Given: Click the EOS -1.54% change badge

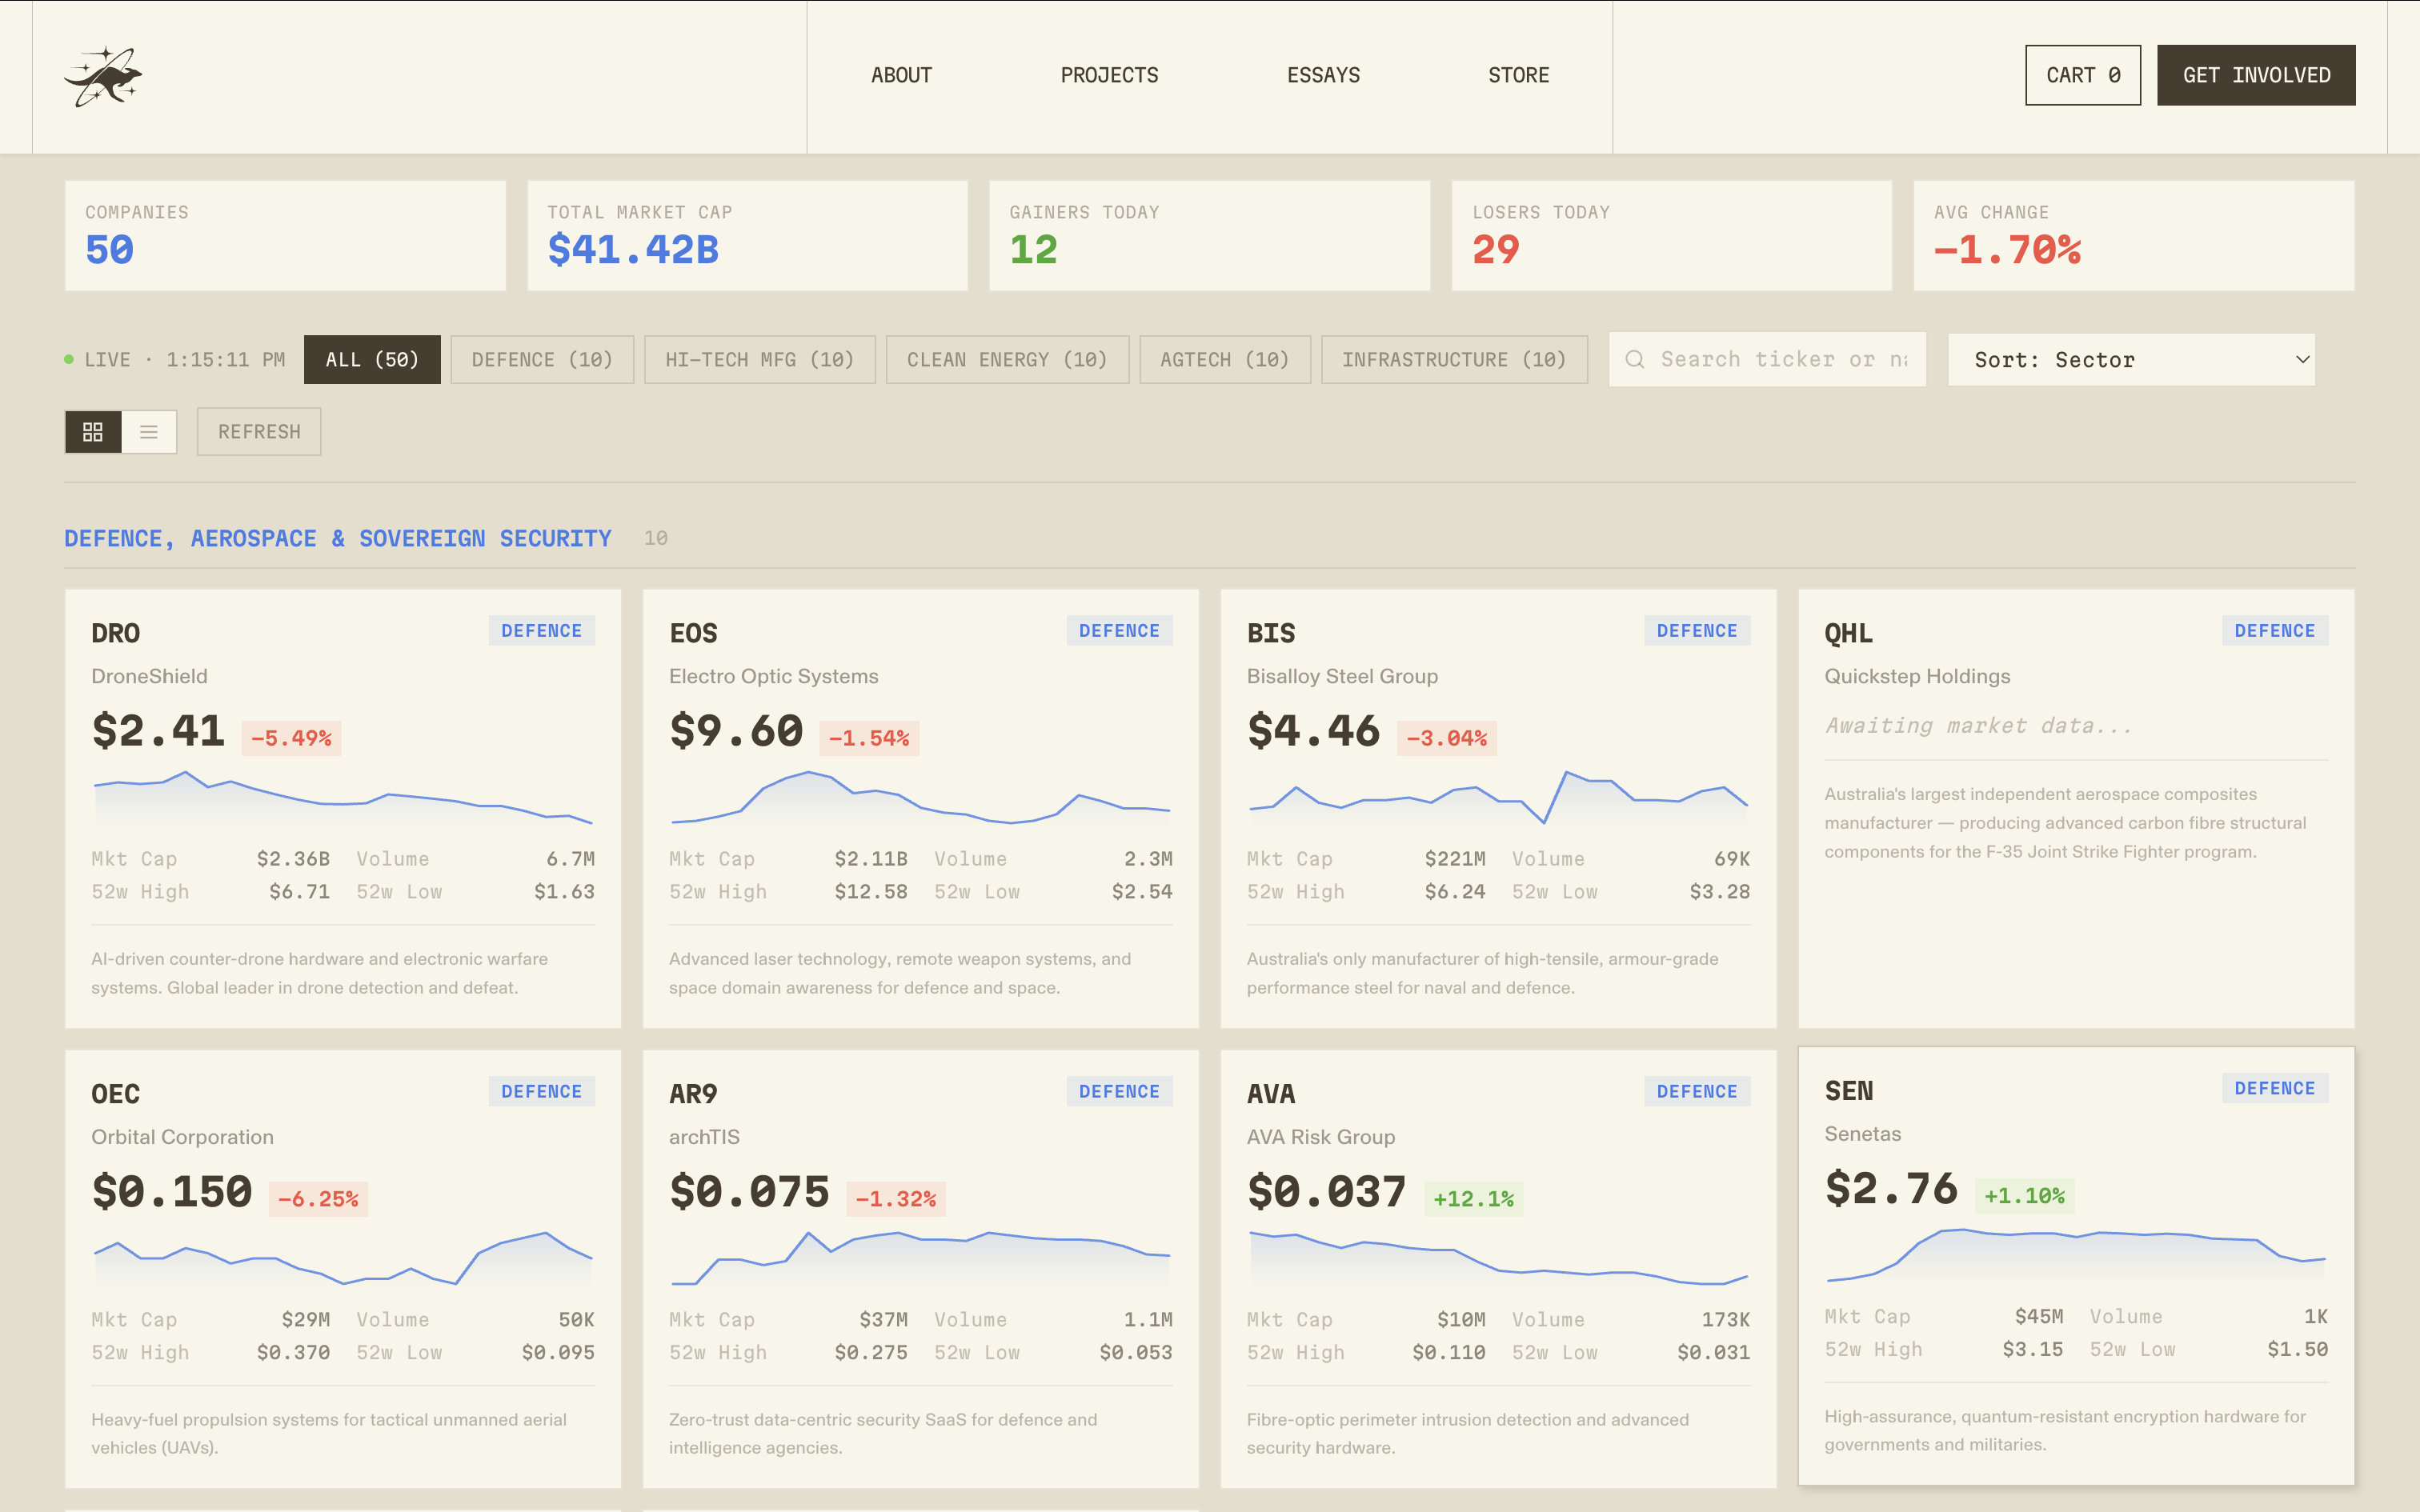Looking at the screenshot, I should click(869, 738).
